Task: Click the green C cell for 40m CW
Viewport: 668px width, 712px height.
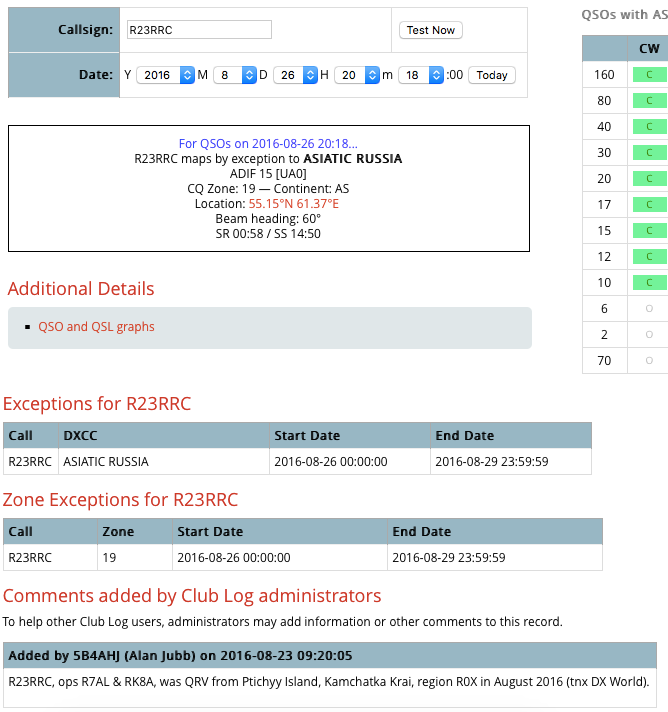Action: 650,126
